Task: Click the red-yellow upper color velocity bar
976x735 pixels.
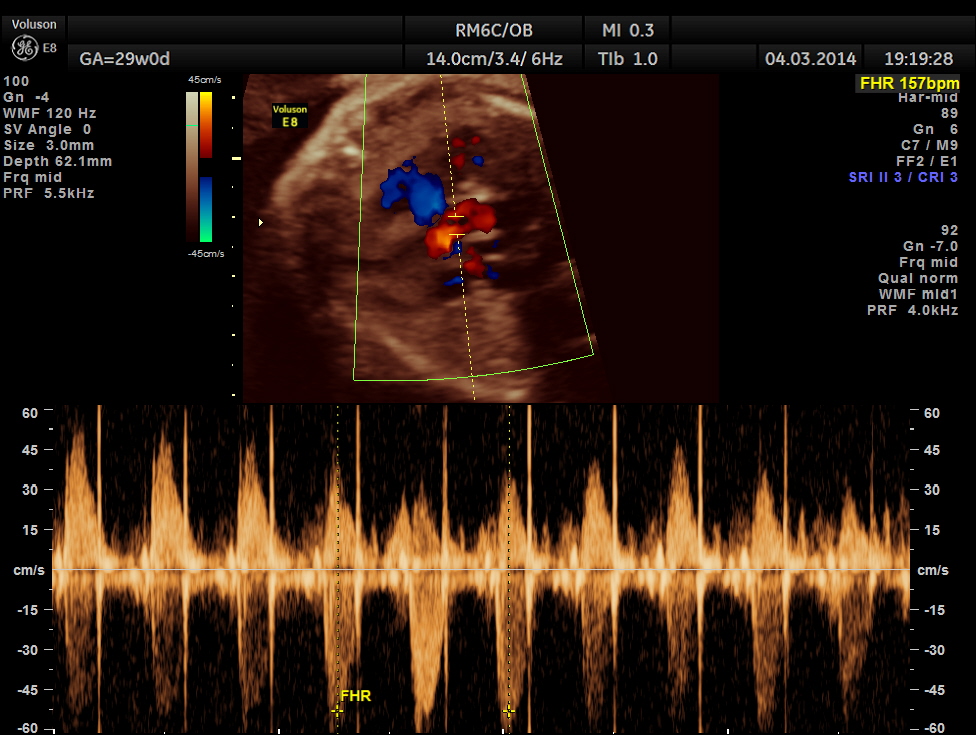Action: tap(205, 124)
